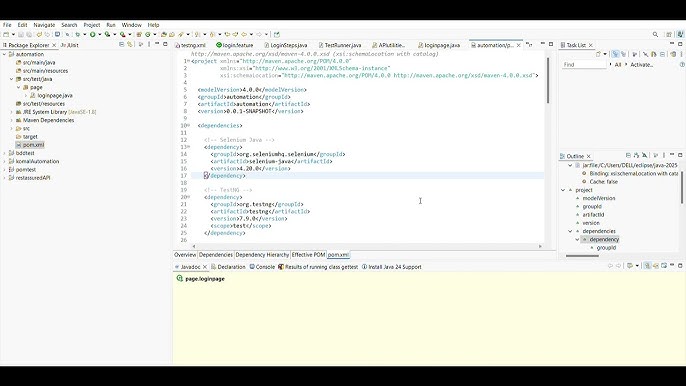686x386 pixels.
Task: Click the Save icon in main toolbar
Action: click(x=21, y=34)
